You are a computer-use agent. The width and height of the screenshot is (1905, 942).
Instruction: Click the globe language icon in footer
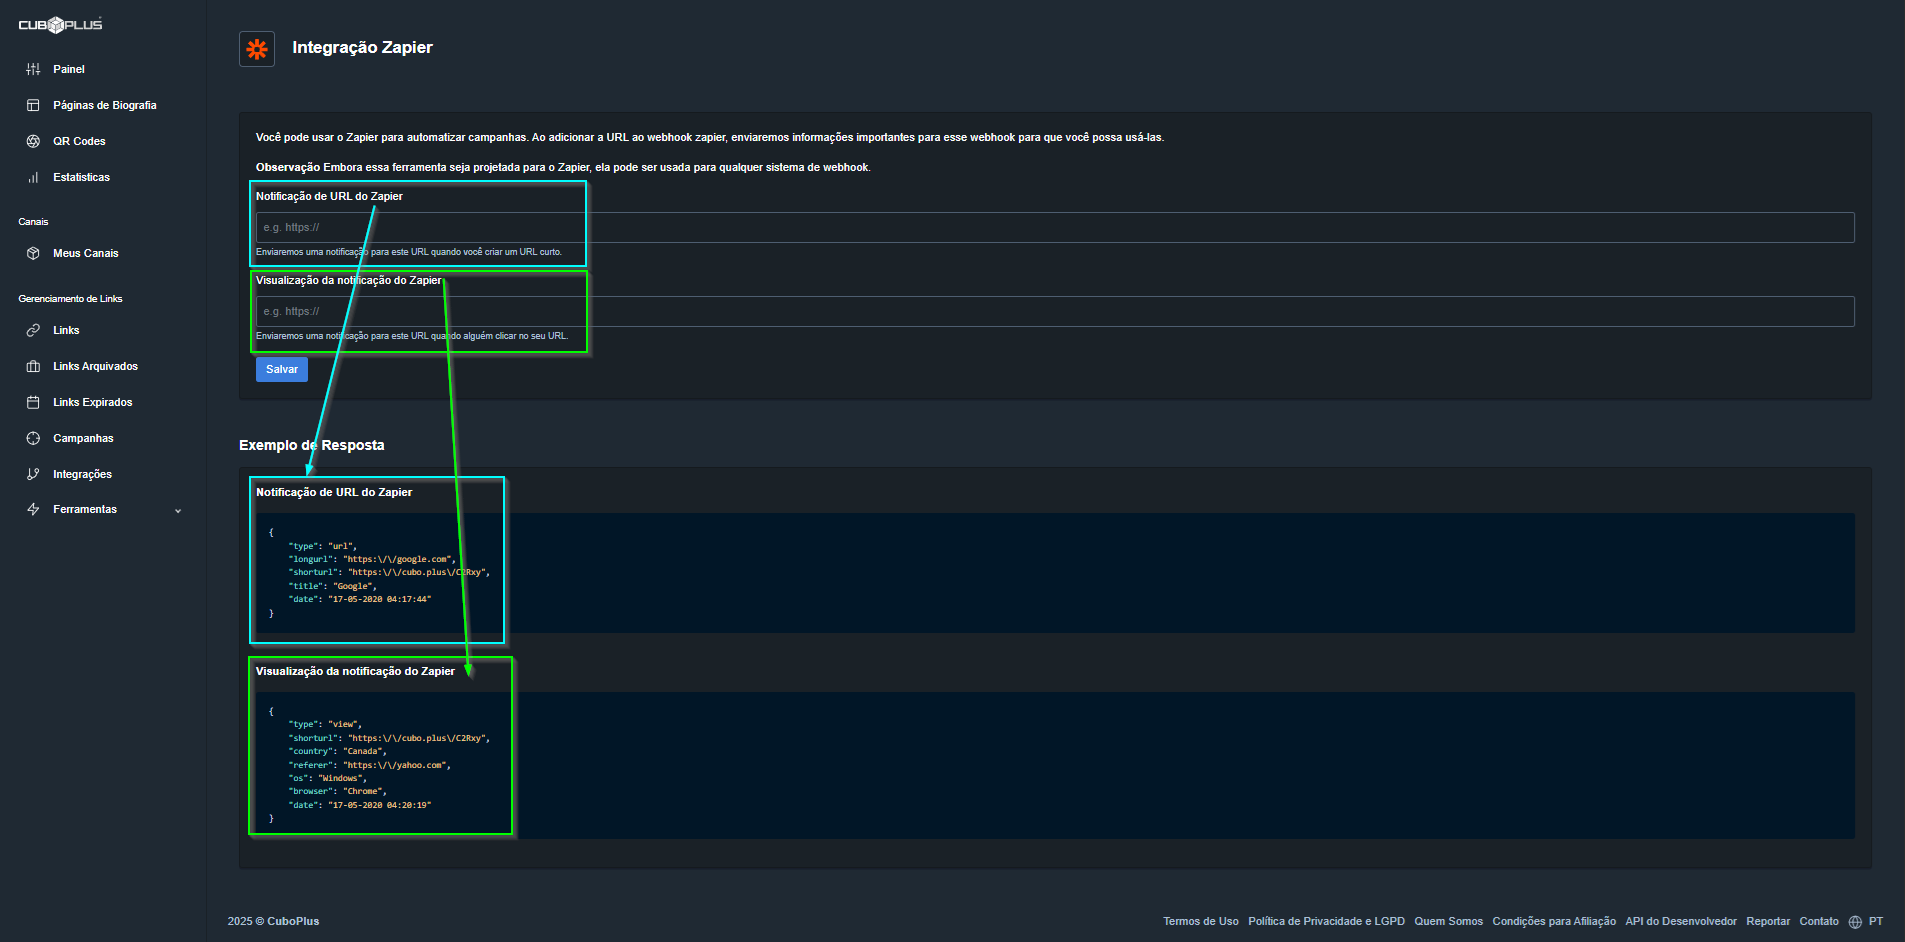coord(1855,922)
